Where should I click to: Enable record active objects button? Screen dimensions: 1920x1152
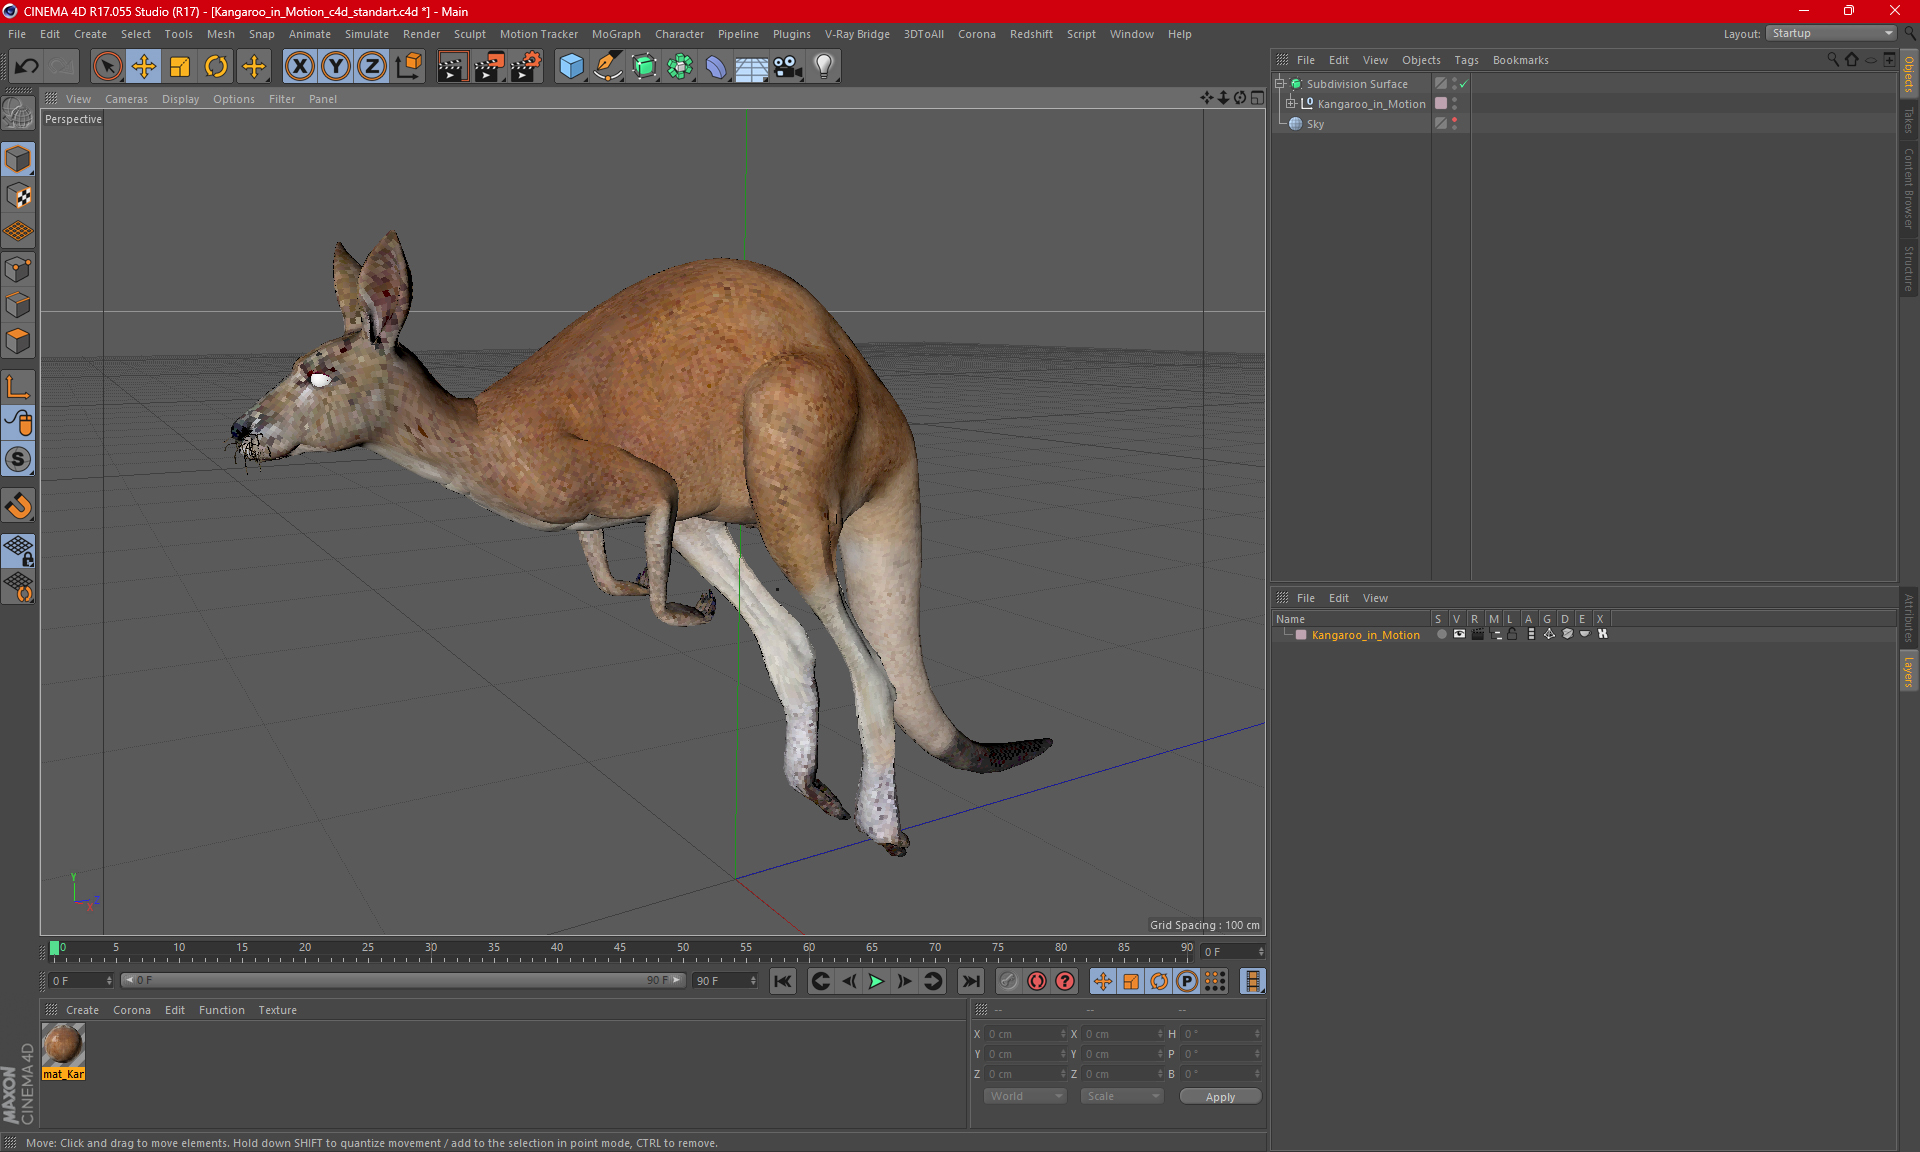tap(1009, 981)
